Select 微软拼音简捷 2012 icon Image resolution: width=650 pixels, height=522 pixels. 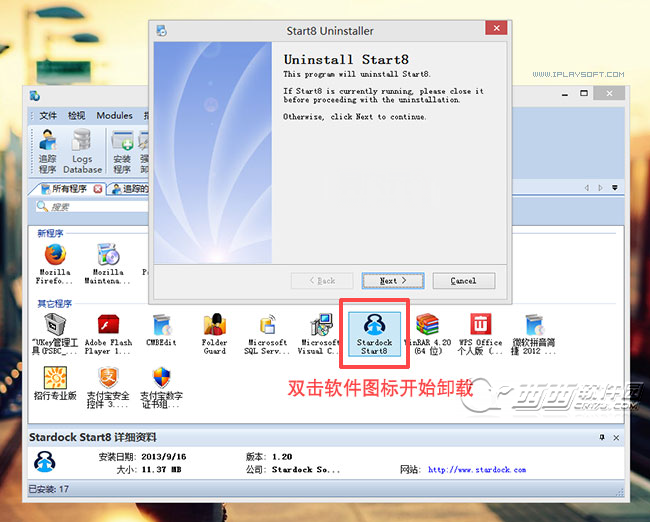[x=534, y=334]
